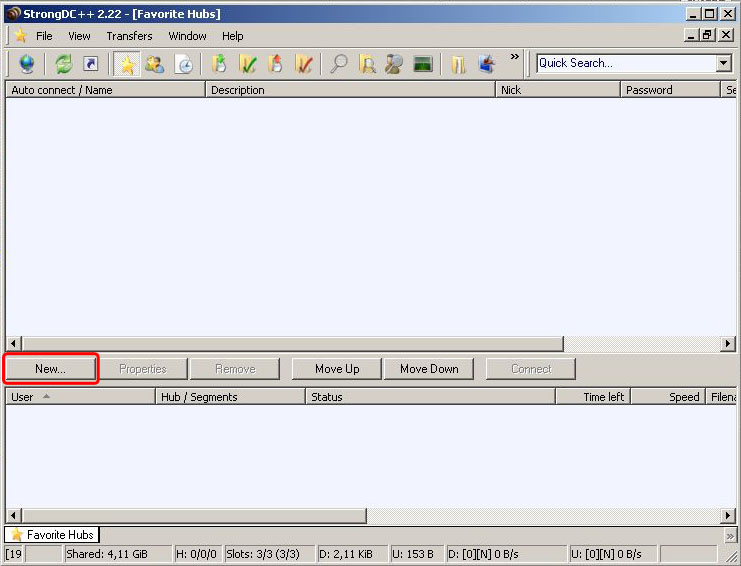The height and width of the screenshot is (566, 741).
Task: Click the Hub / Segments column header
Action: tap(230, 397)
